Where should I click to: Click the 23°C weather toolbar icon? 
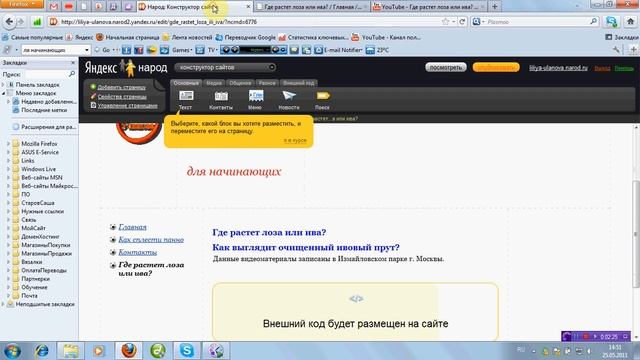click(x=377, y=50)
